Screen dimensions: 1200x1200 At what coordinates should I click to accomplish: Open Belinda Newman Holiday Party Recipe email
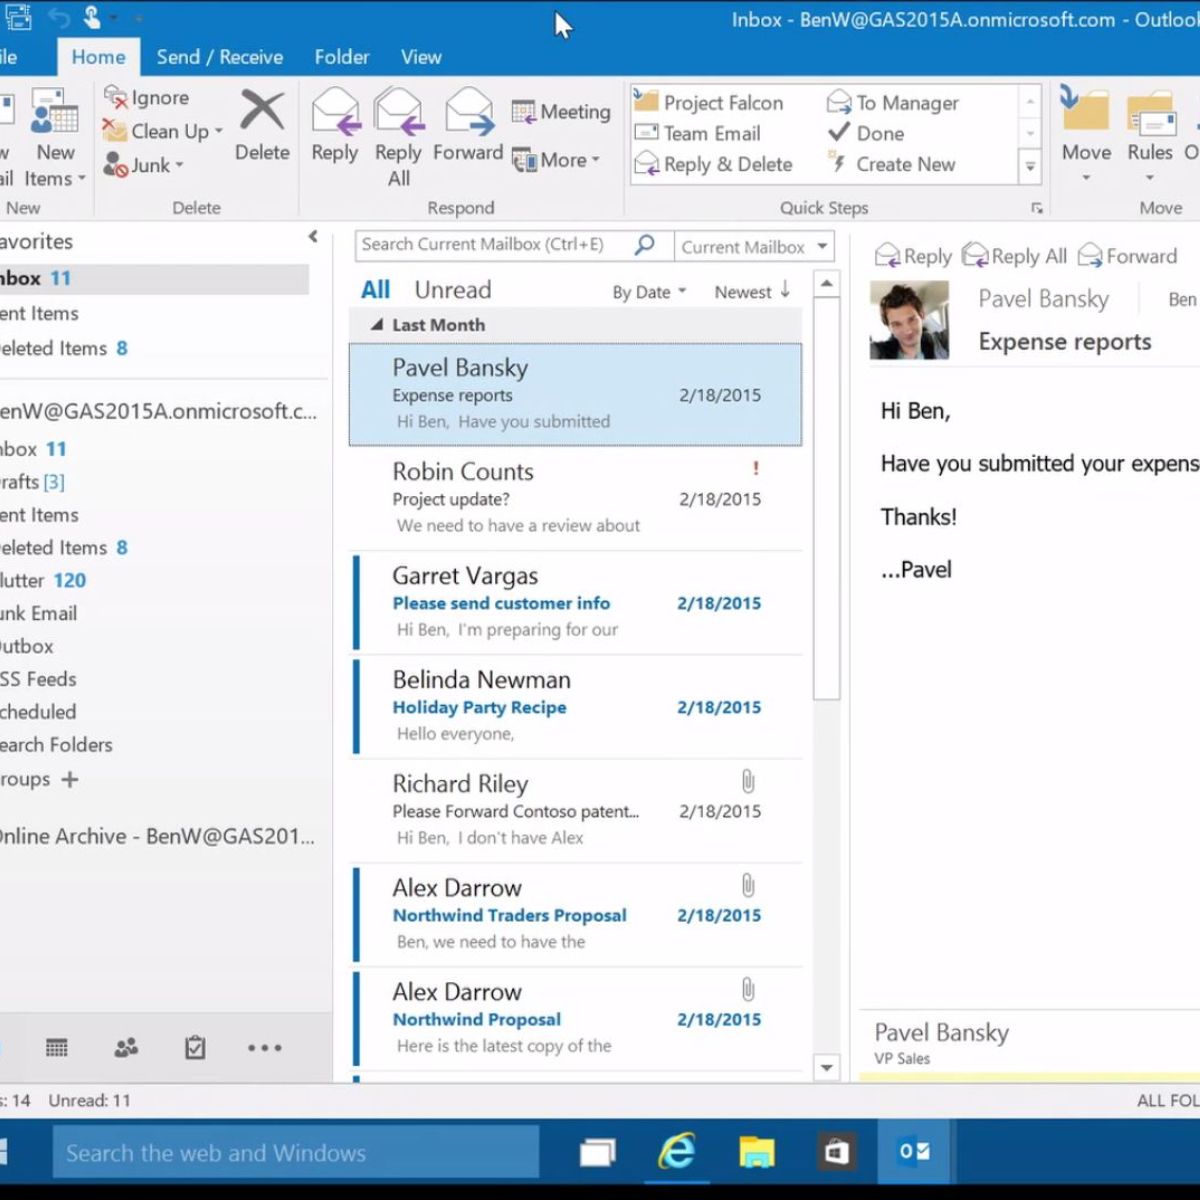point(578,707)
